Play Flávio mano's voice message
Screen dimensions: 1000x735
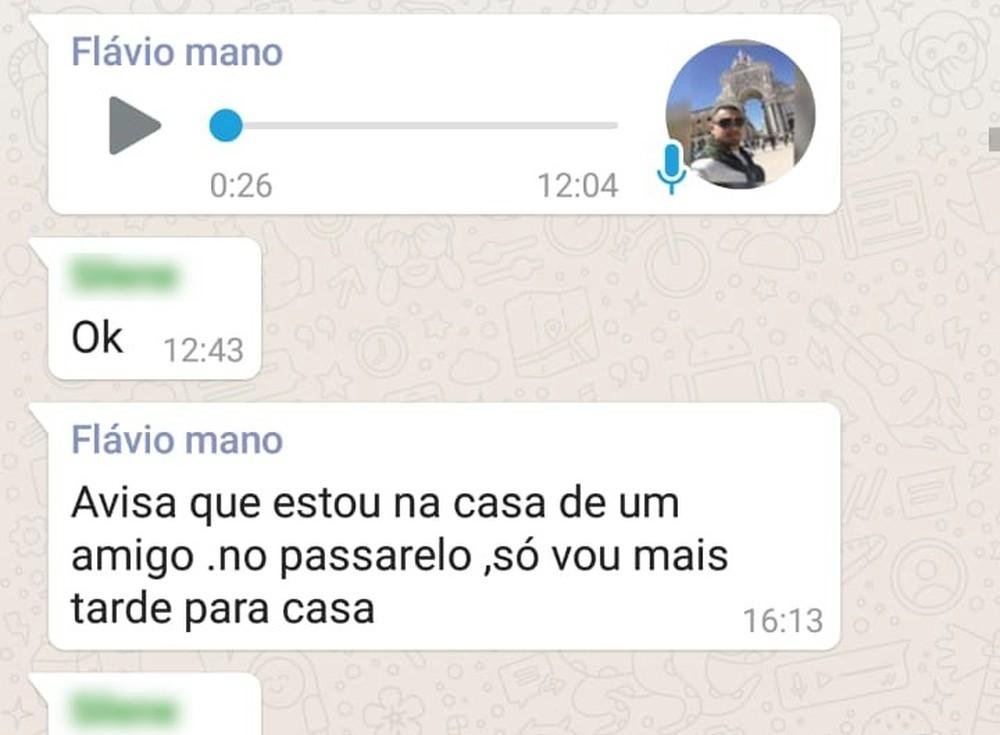pyautogui.click(x=135, y=126)
